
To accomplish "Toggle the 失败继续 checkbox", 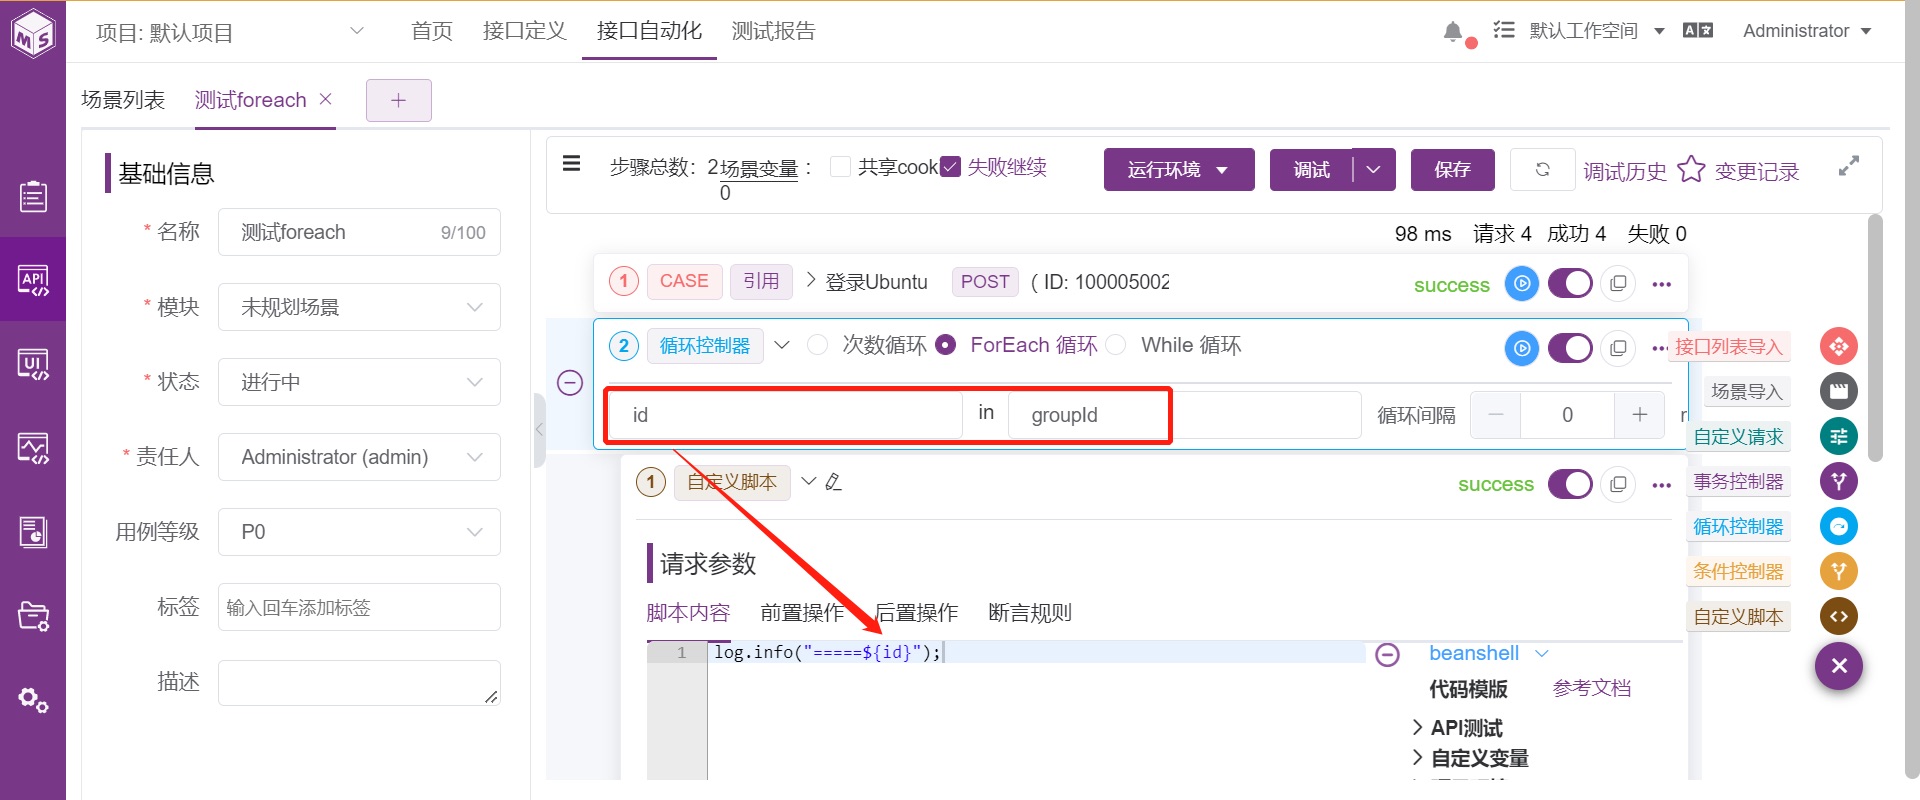I will (x=950, y=167).
